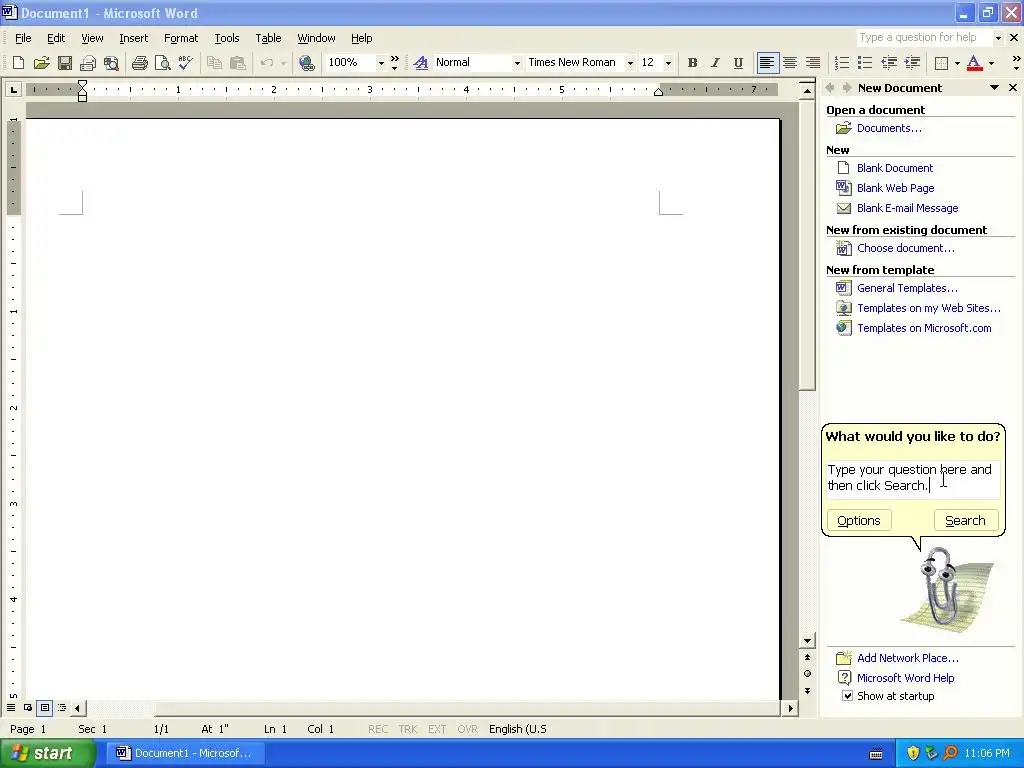1024x768 pixels.
Task: Run Spelling and Grammar check icon
Action: [x=185, y=63]
